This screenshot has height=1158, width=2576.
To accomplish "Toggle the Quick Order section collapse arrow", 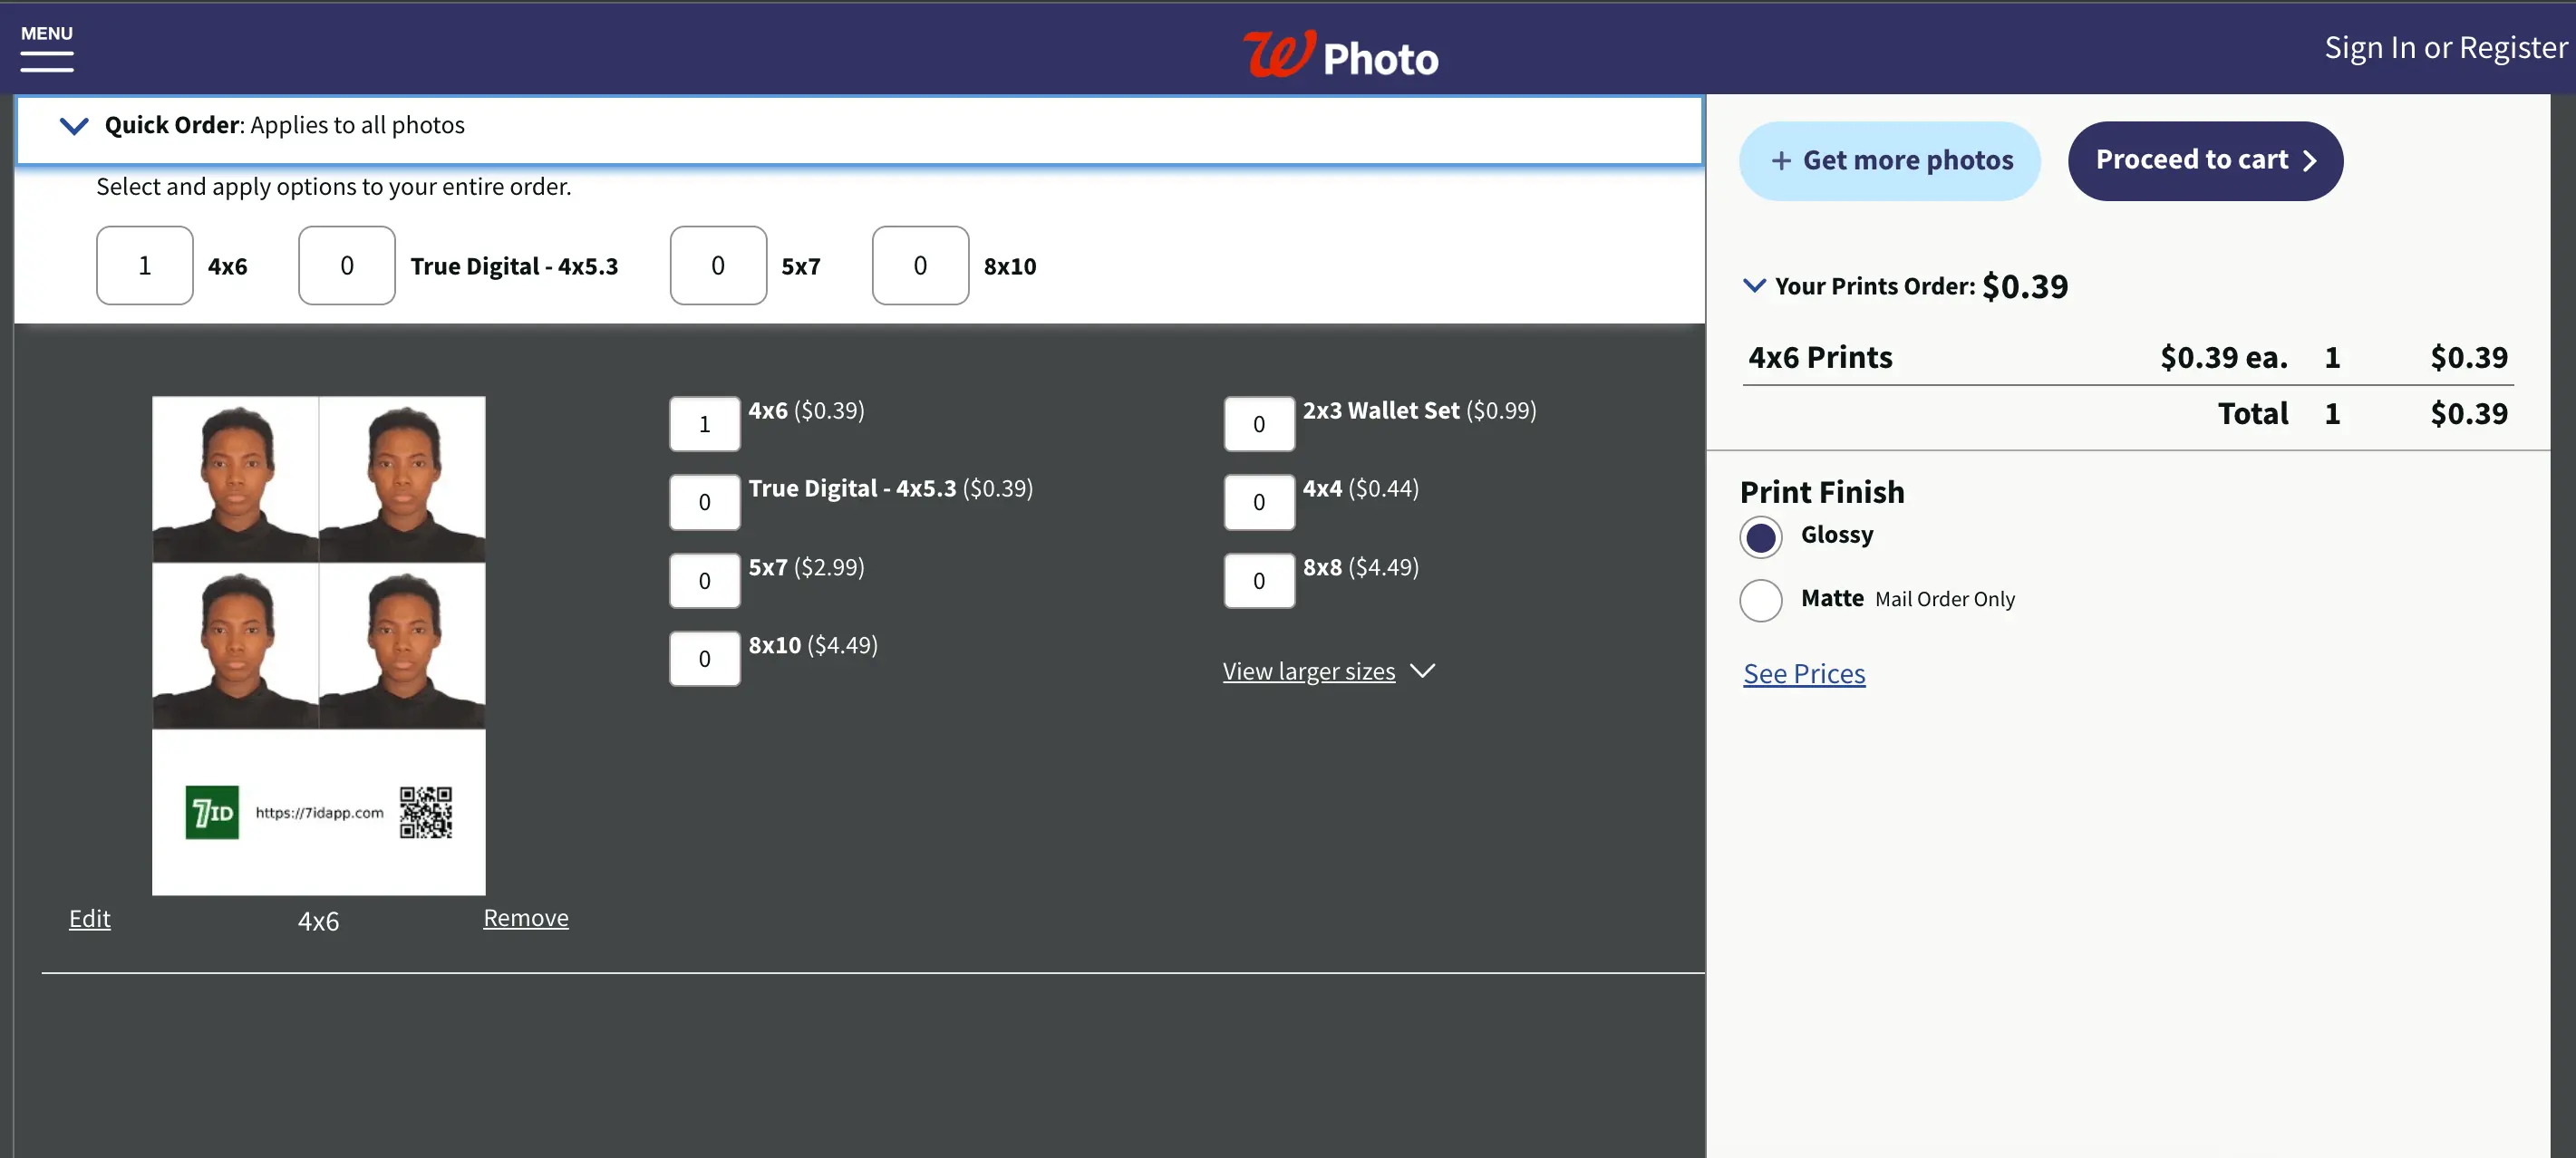I will point(74,125).
